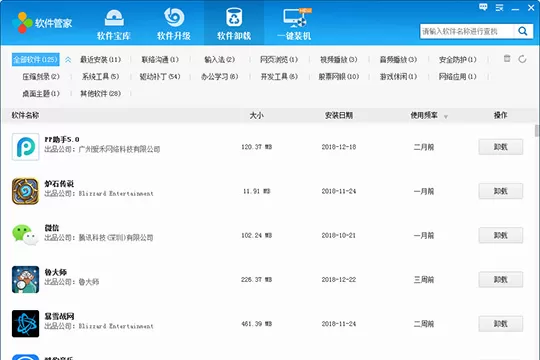This screenshot has height=360, width=540.
Task: Click 卸载 button for 微信
Action: 500,235
